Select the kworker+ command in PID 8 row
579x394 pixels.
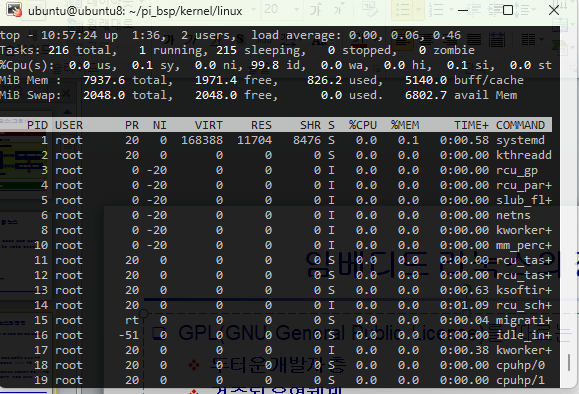pyautogui.click(x=524, y=230)
